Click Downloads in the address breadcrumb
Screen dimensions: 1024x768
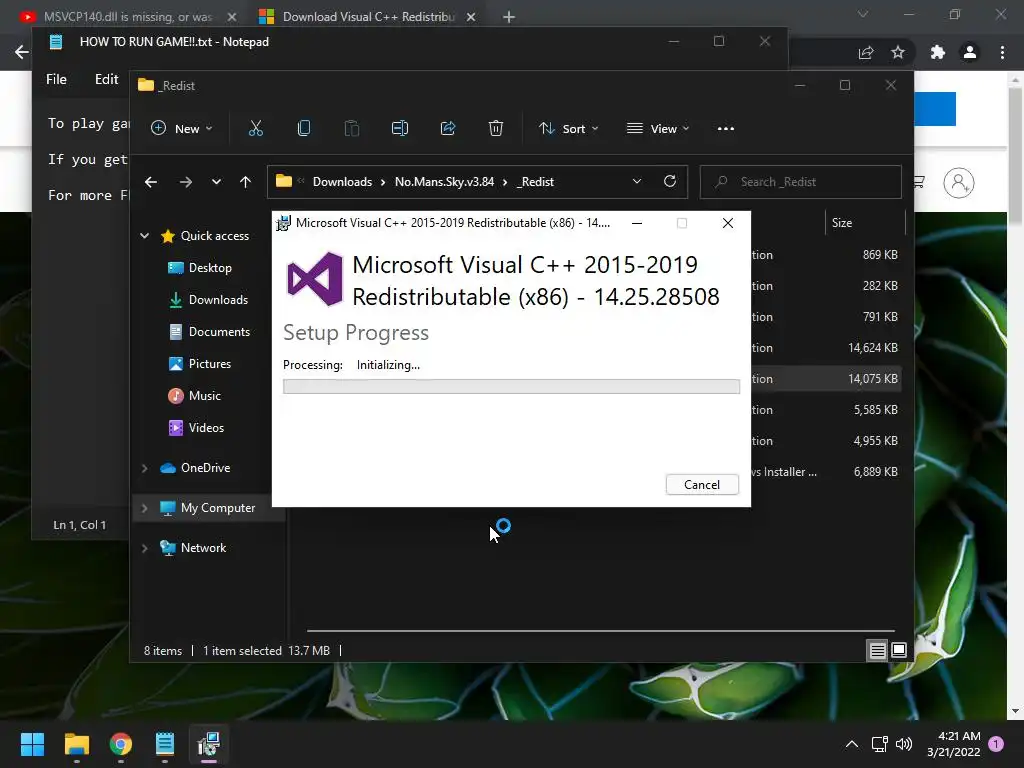pos(342,182)
